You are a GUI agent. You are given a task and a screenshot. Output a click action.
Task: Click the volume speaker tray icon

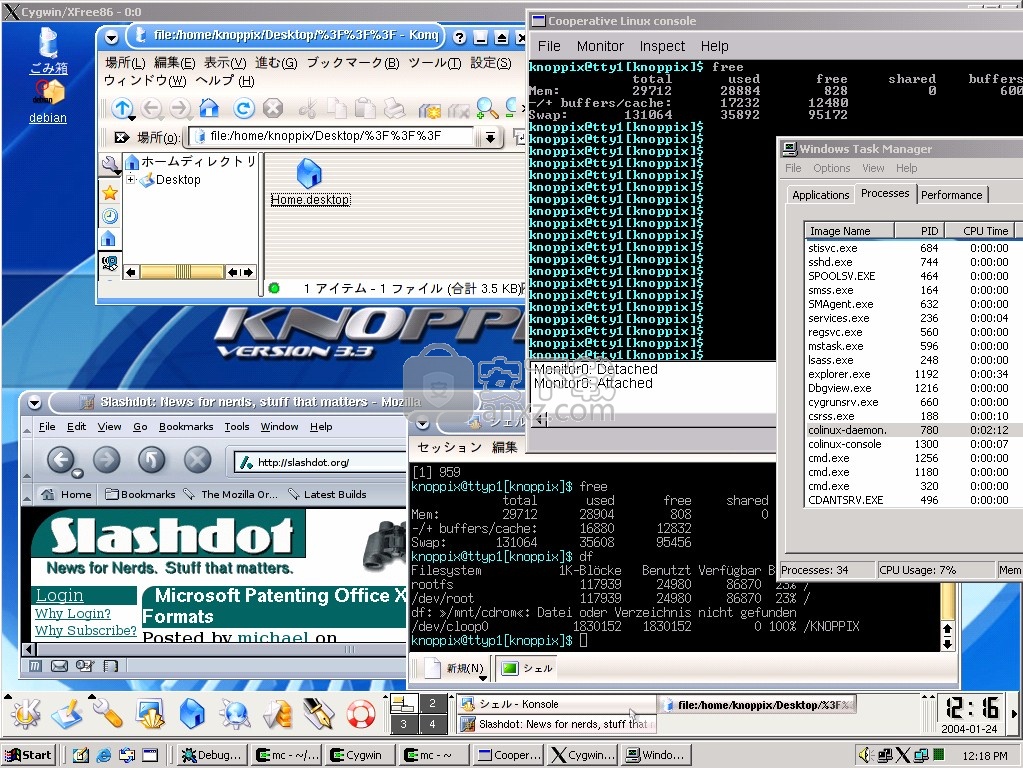[x=866, y=756]
